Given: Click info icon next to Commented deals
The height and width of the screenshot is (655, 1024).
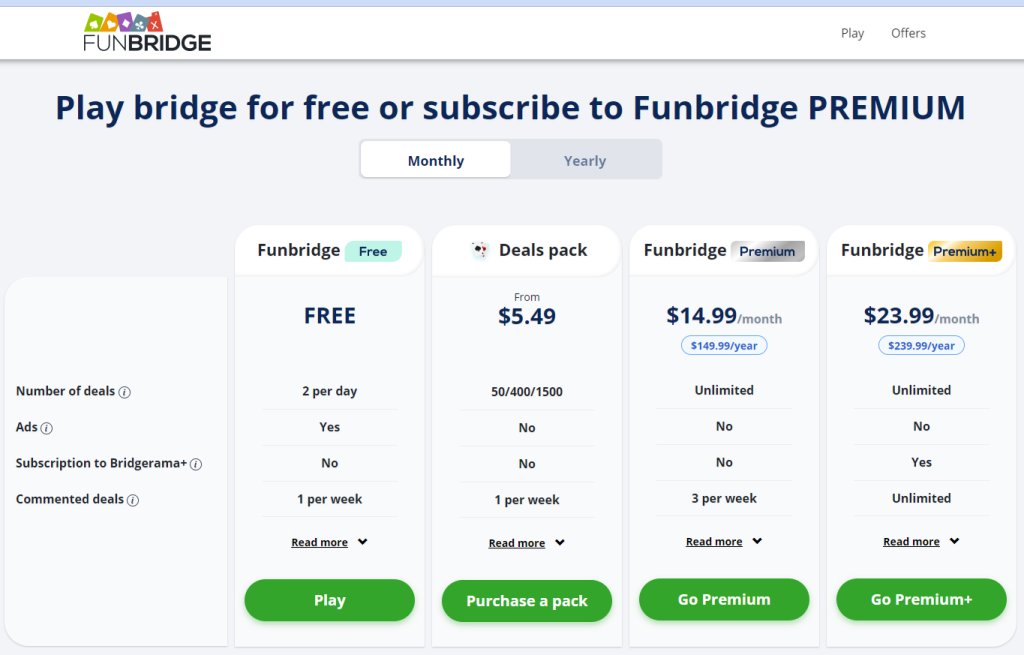Looking at the screenshot, I should tap(133, 500).
